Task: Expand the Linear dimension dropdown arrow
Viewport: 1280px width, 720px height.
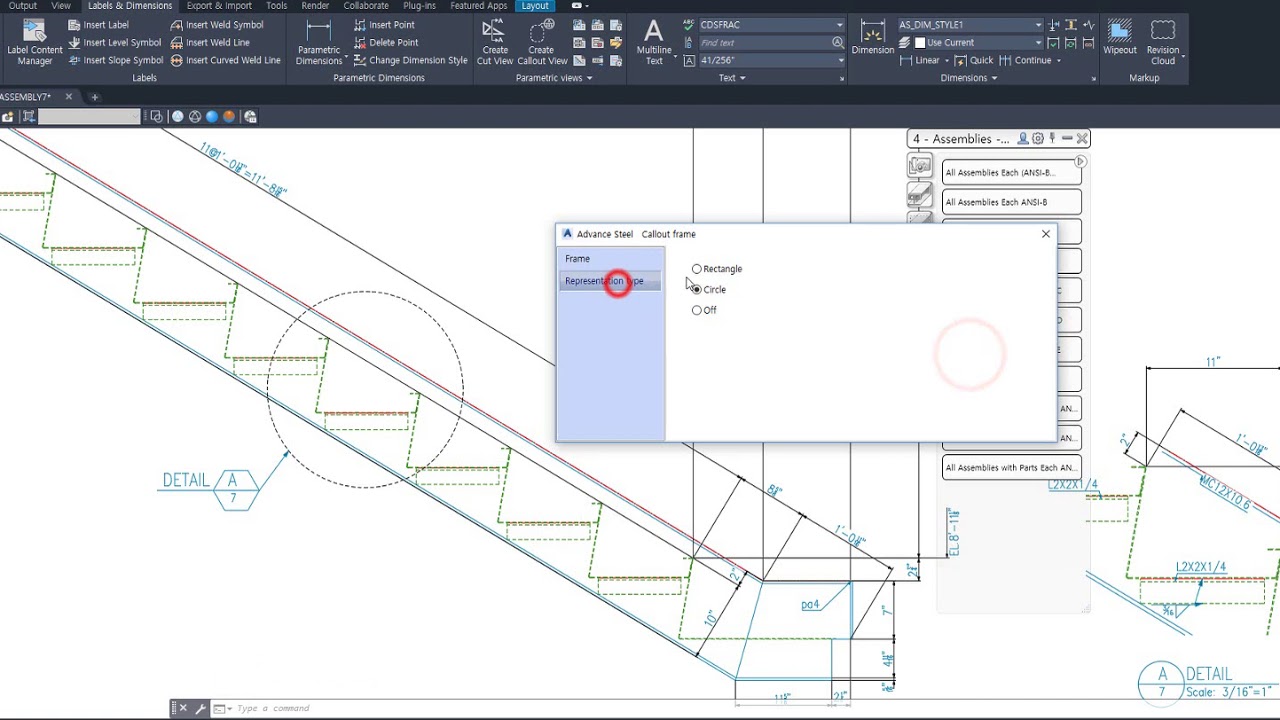Action: tap(946, 60)
